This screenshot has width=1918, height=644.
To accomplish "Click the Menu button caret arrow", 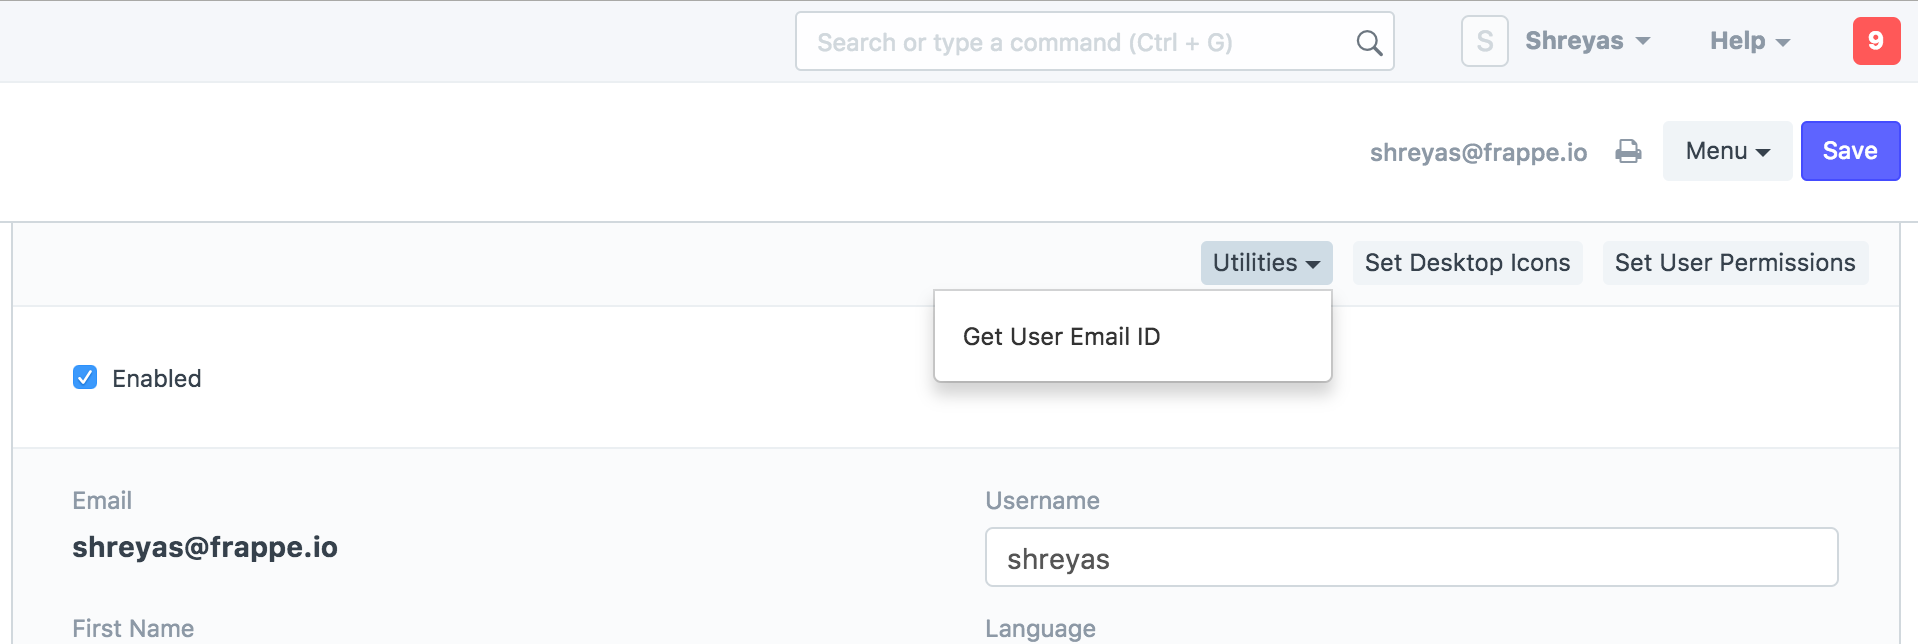I will click(x=1763, y=152).
